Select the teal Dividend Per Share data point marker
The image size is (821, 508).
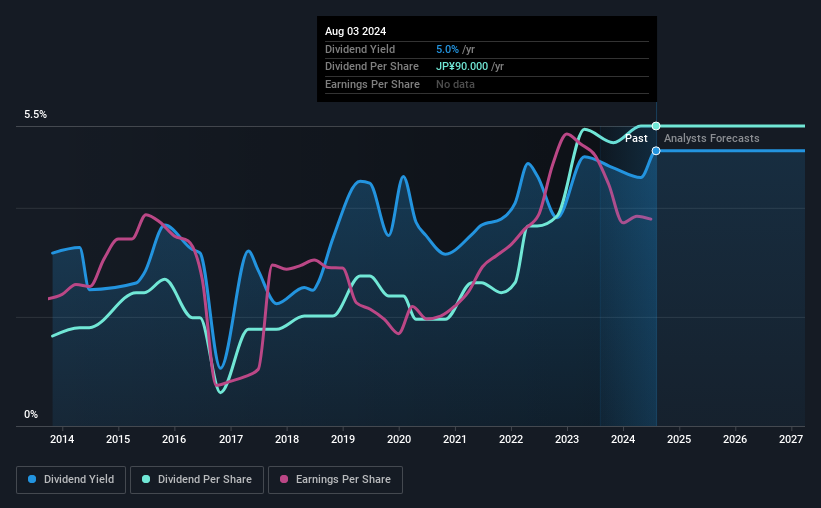(656, 126)
